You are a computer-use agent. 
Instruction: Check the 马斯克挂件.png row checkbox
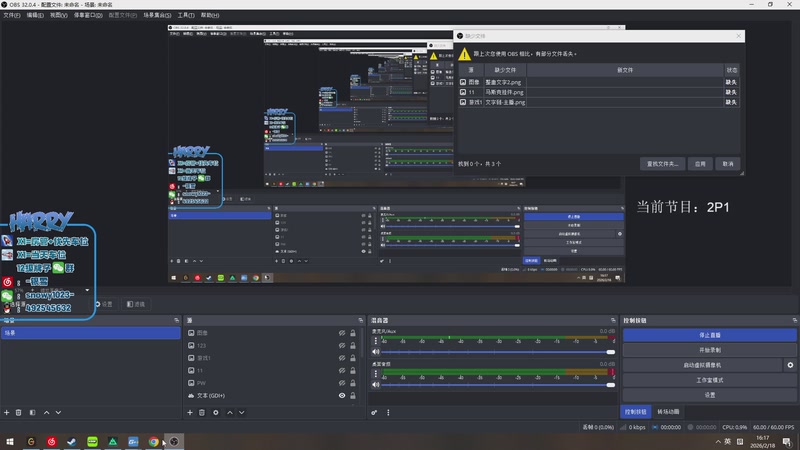(463, 92)
